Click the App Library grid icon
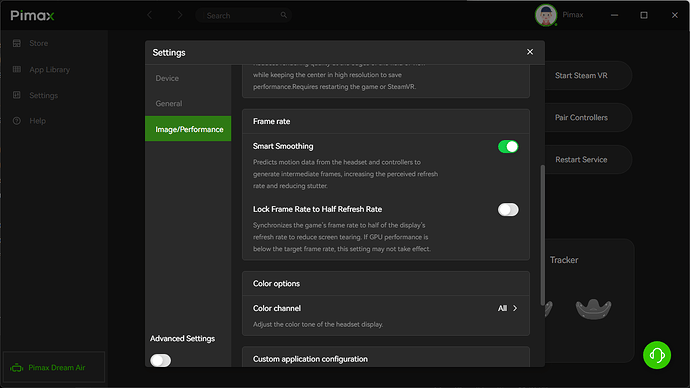This screenshot has width=690, height=388. pyautogui.click(x=17, y=69)
